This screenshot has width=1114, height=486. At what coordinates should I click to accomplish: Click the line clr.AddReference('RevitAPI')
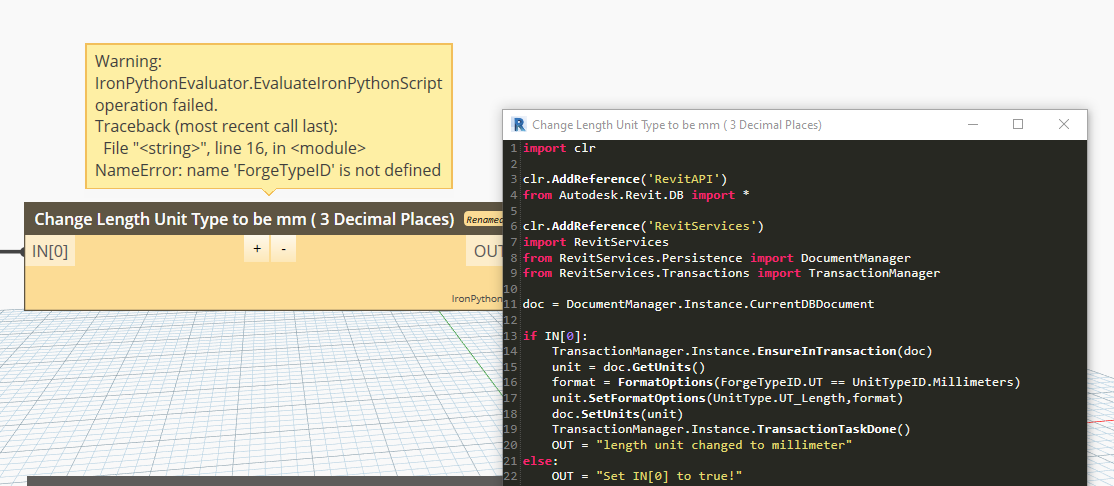(625, 179)
